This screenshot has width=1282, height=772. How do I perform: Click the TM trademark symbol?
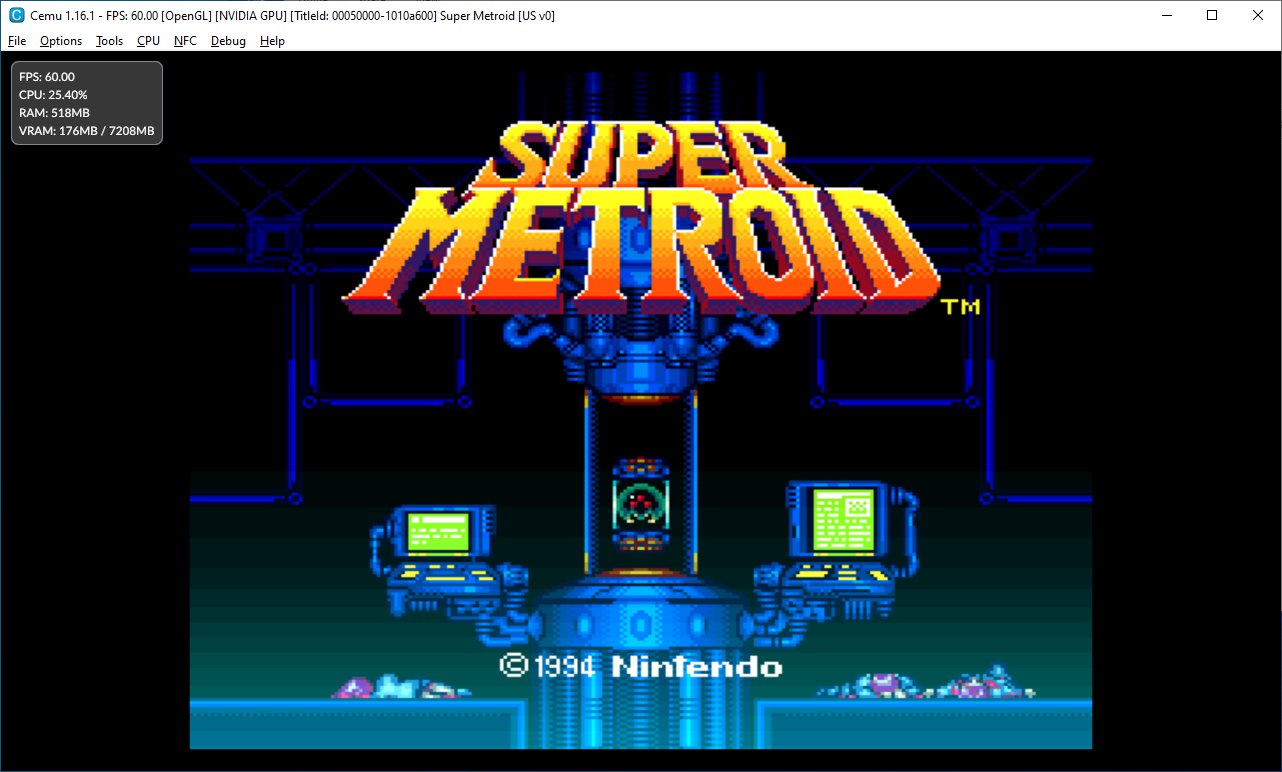[961, 306]
